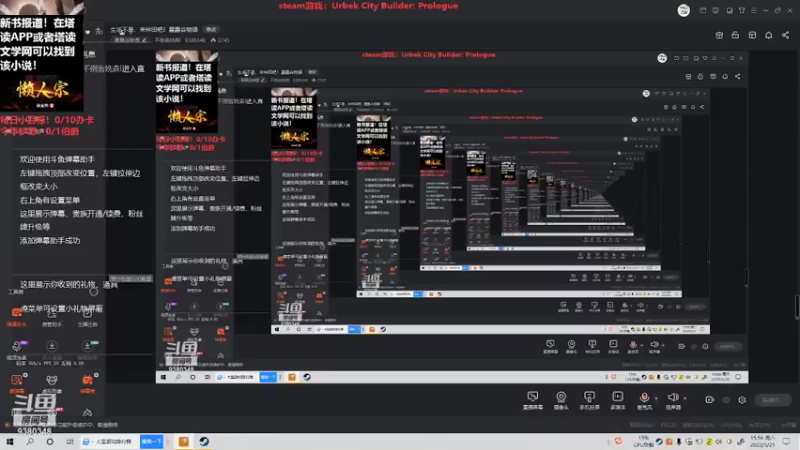Click the stream preview canvas in the main window
800x450 pixels.
tap(452, 217)
